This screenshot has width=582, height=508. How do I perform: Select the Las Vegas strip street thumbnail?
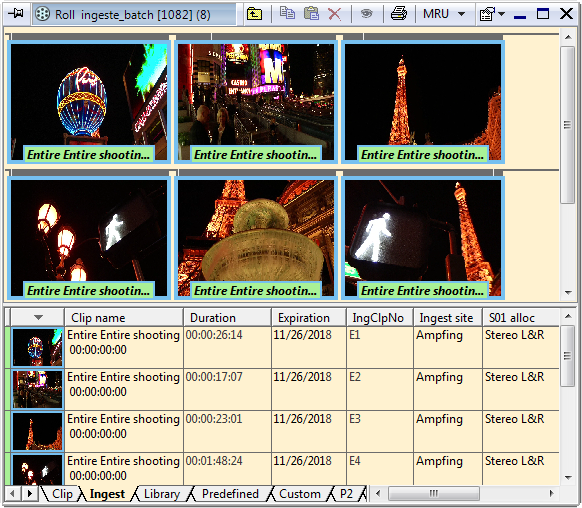tap(256, 102)
